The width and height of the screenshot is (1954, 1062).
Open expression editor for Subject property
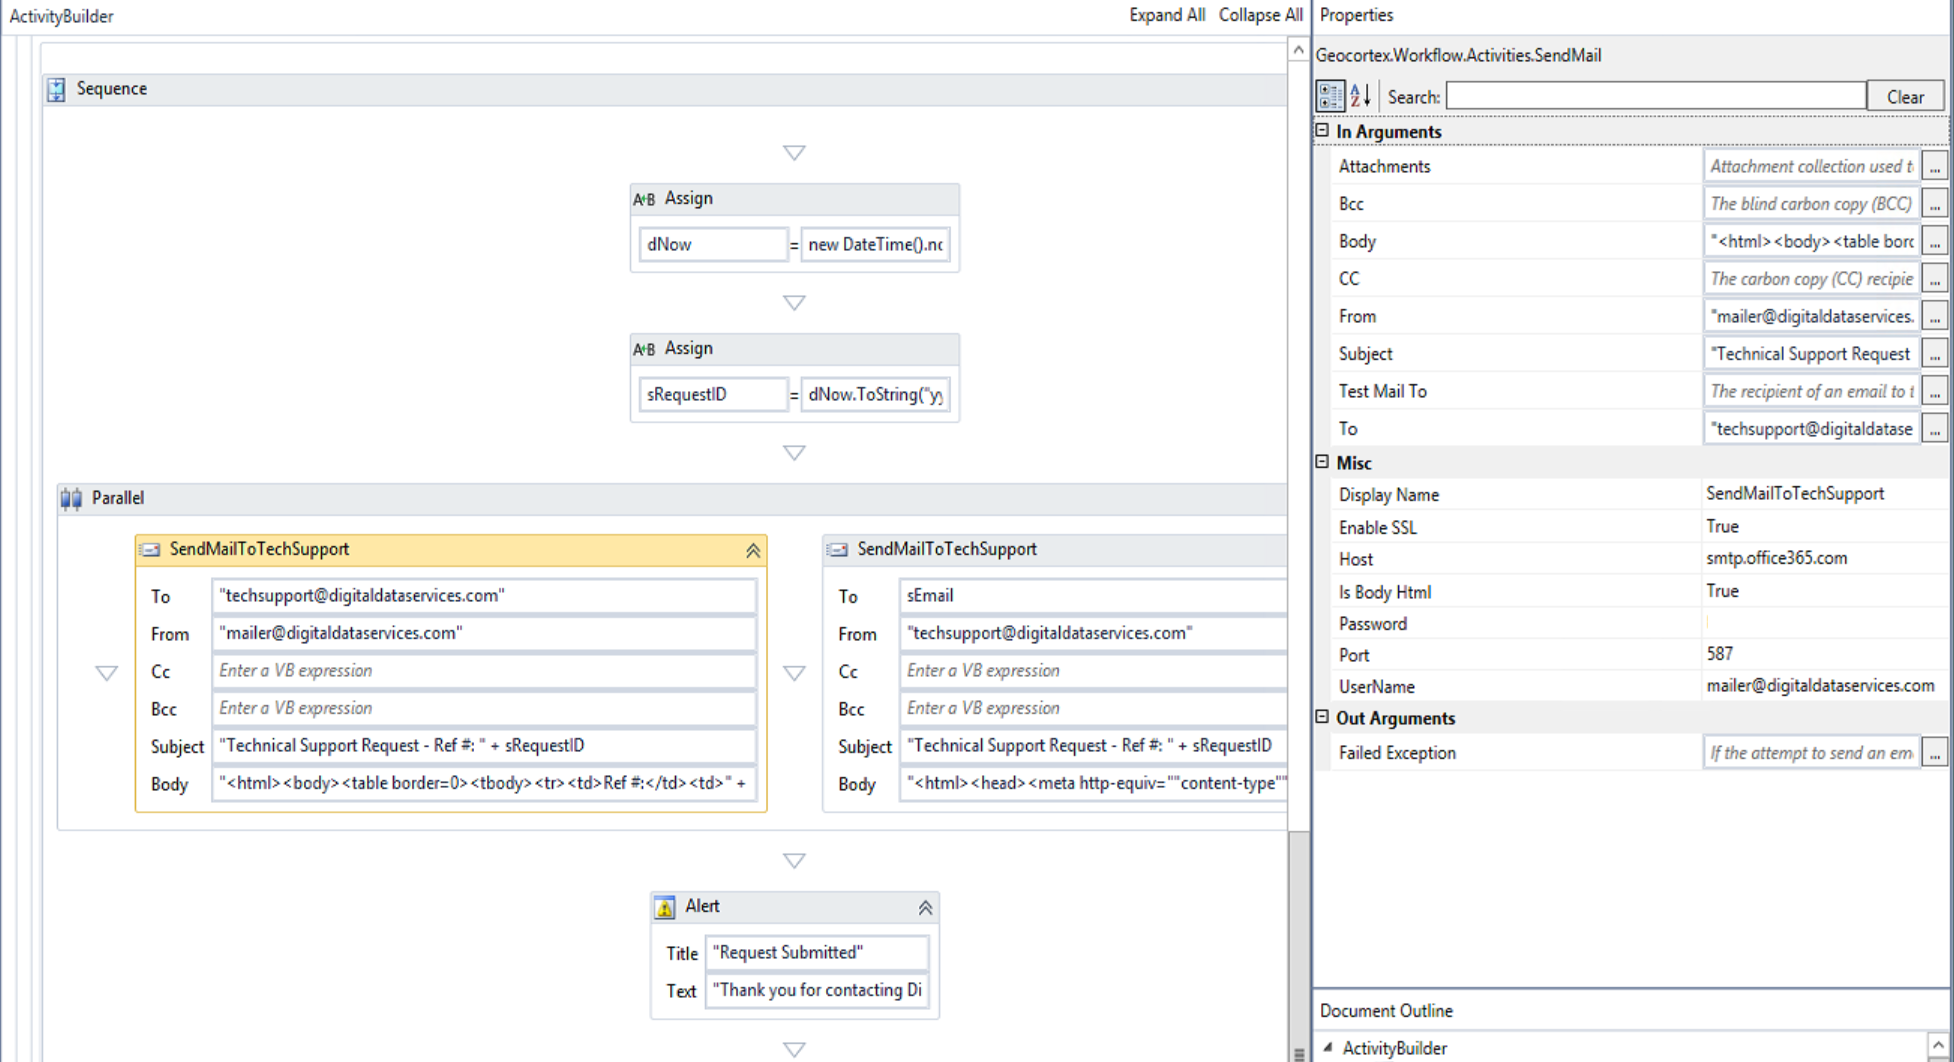click(1935, 354)
